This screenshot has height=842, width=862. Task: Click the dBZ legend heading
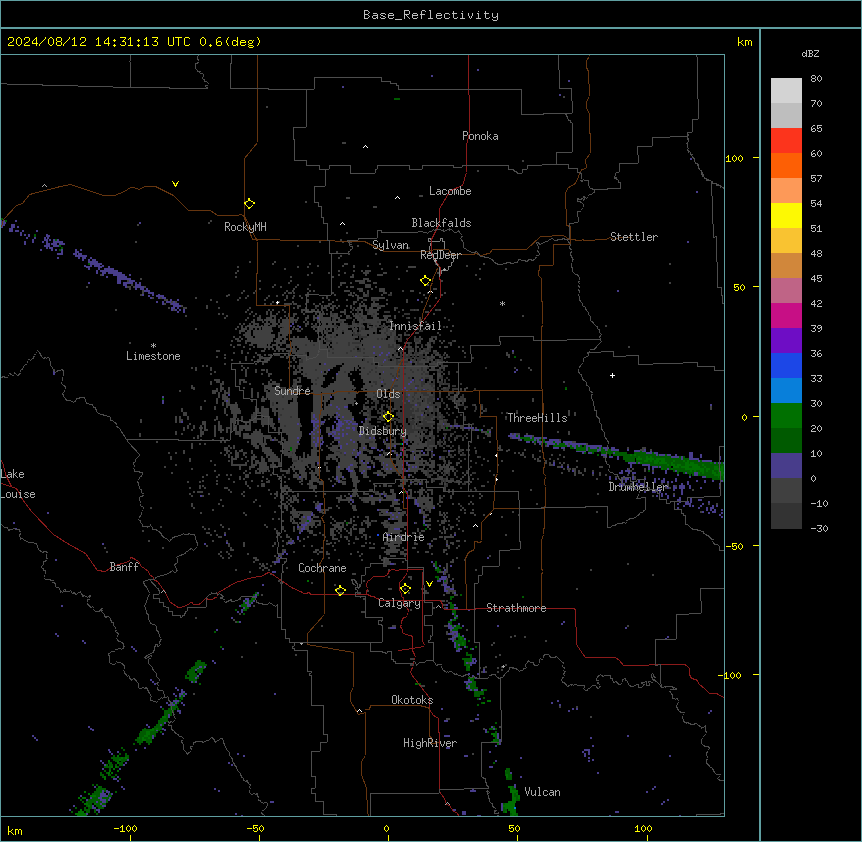click(810, 54)
